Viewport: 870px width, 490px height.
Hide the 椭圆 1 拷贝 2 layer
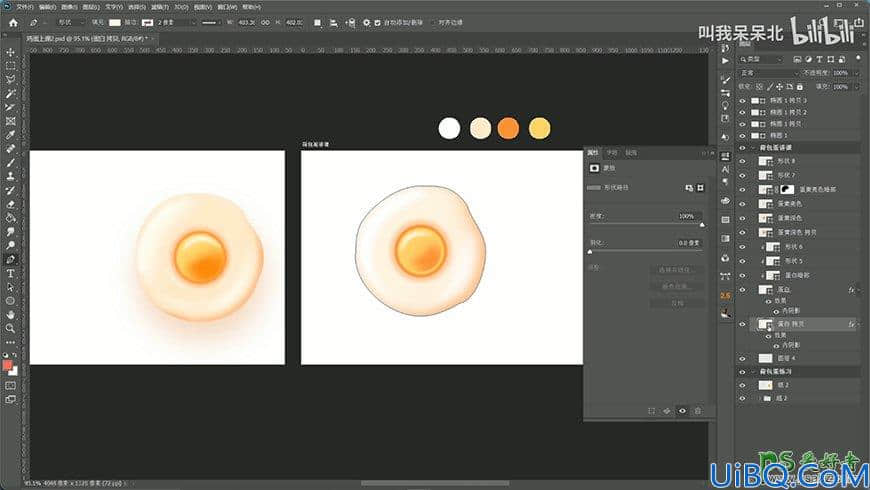742,112
